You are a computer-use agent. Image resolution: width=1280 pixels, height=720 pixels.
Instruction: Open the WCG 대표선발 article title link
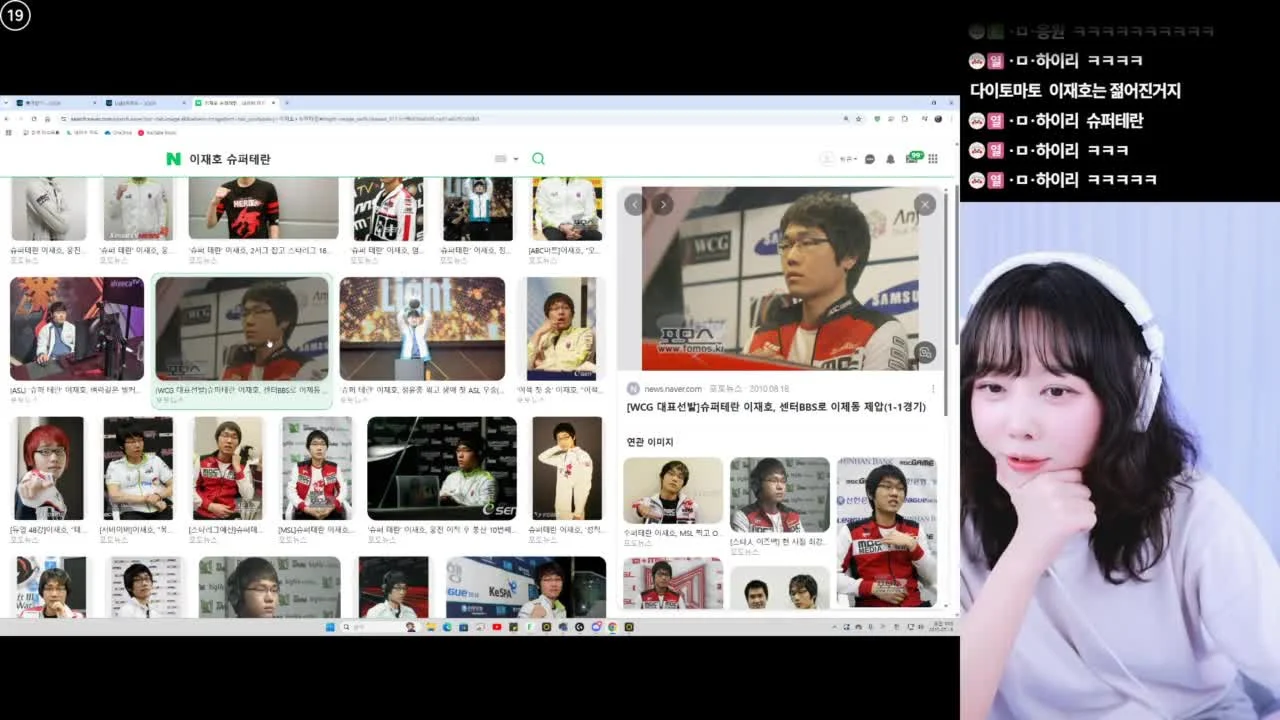[x=776, y=407]
